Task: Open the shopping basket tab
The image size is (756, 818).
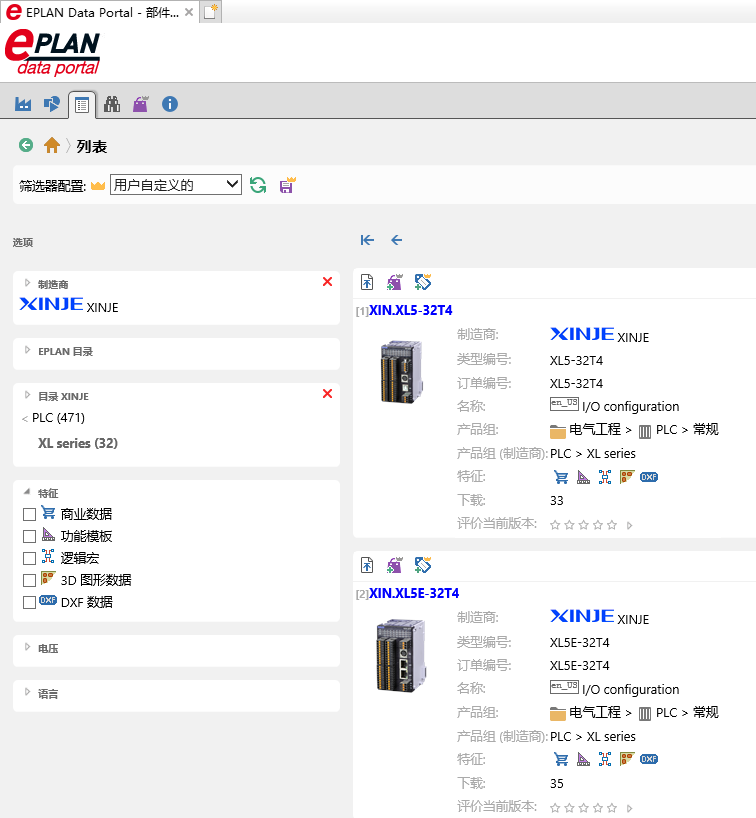Action: 140,104
